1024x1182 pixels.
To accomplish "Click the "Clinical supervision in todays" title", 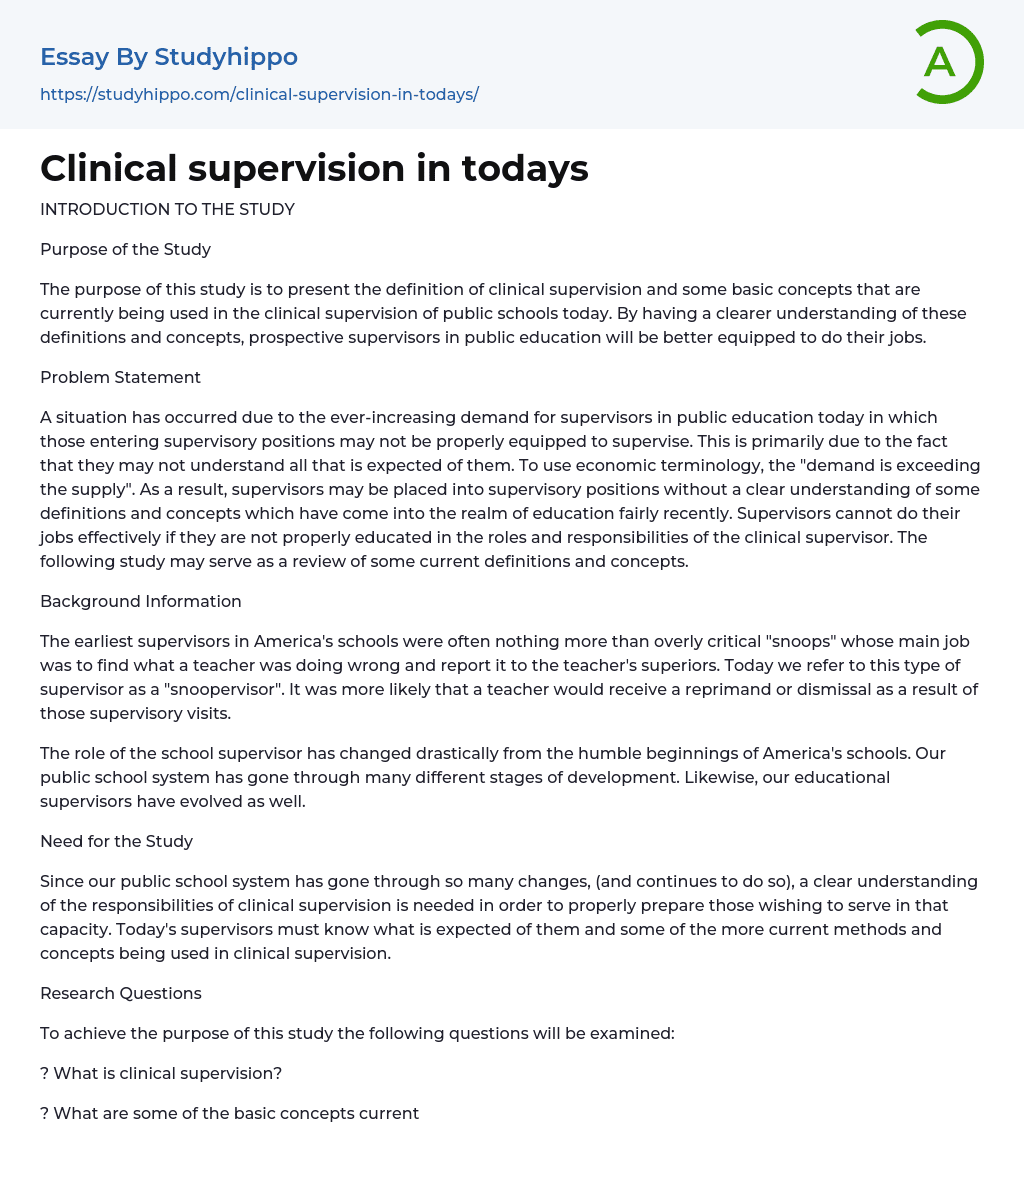I will point(314,169).
